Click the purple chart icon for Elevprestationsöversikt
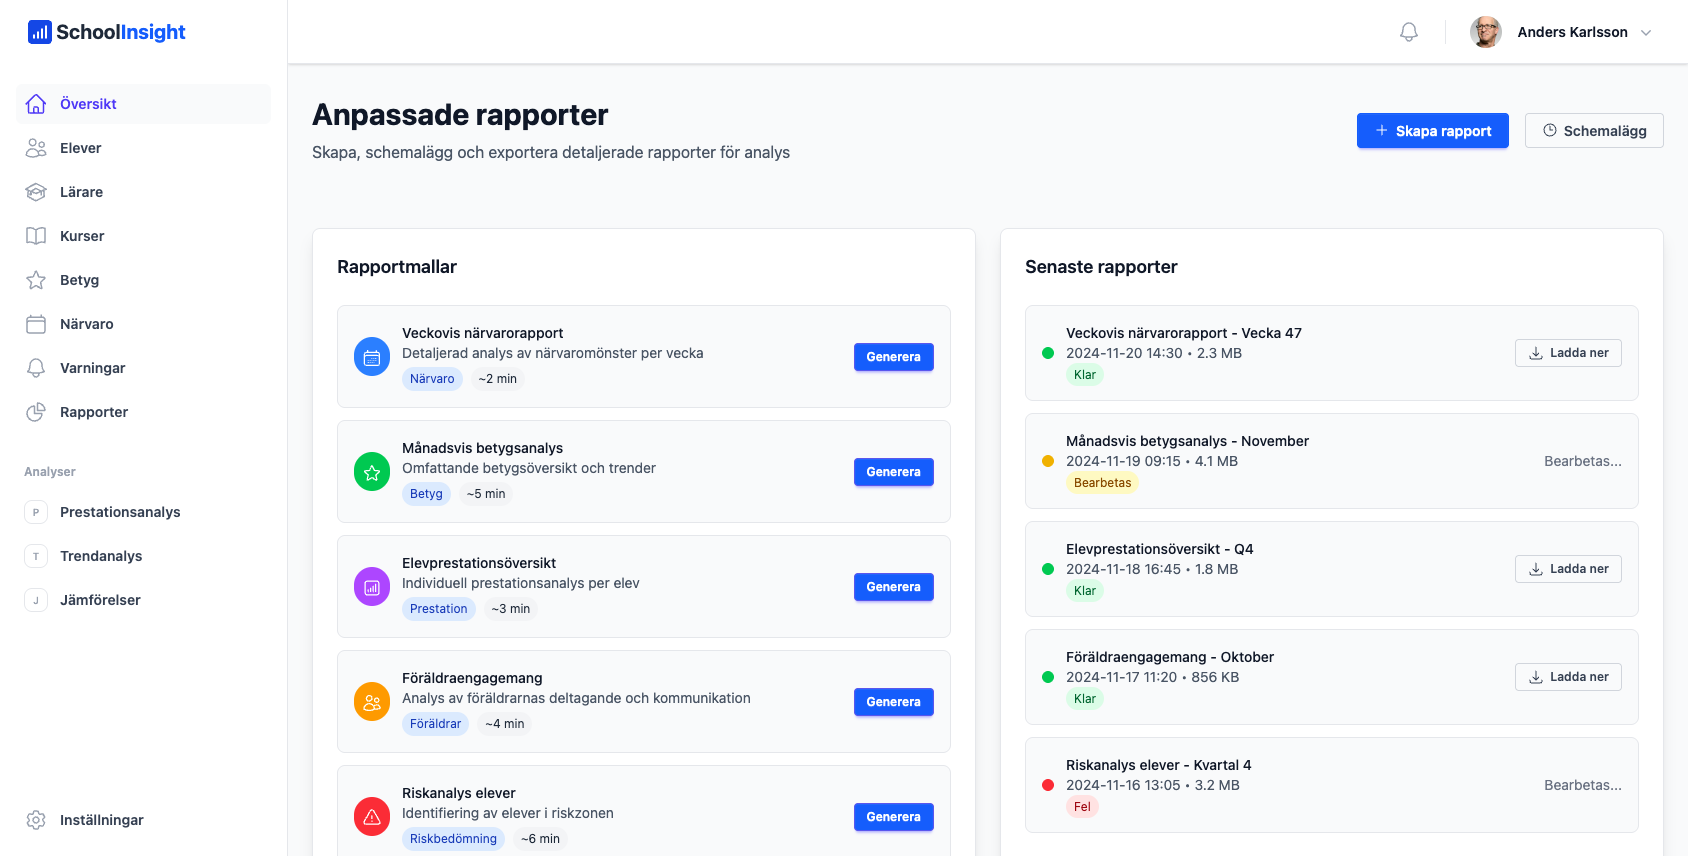 click(x=372, y=587)
